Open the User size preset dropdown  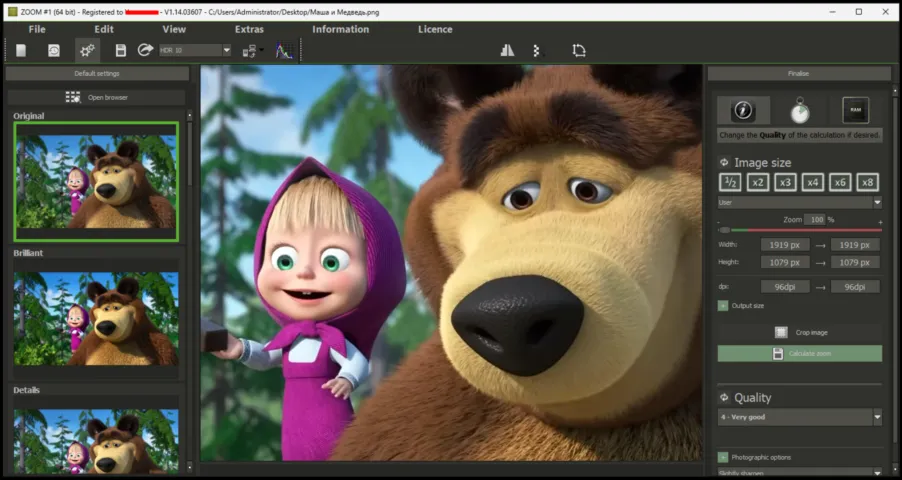click(x=800, y=203)
